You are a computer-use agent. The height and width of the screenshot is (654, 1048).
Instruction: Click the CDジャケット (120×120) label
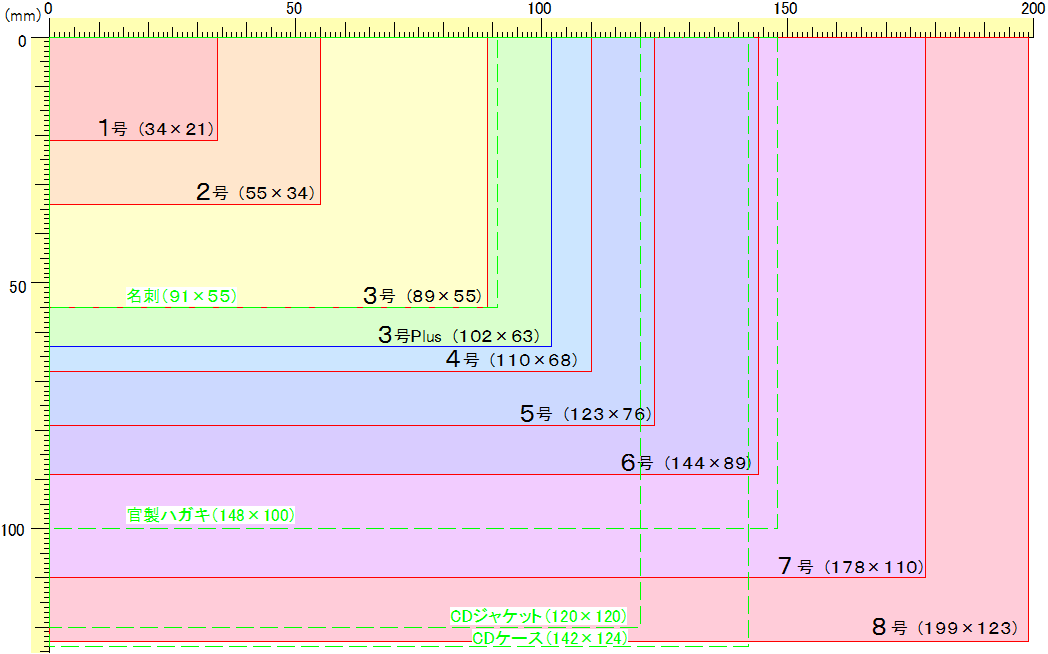click(x=538, y=616)
